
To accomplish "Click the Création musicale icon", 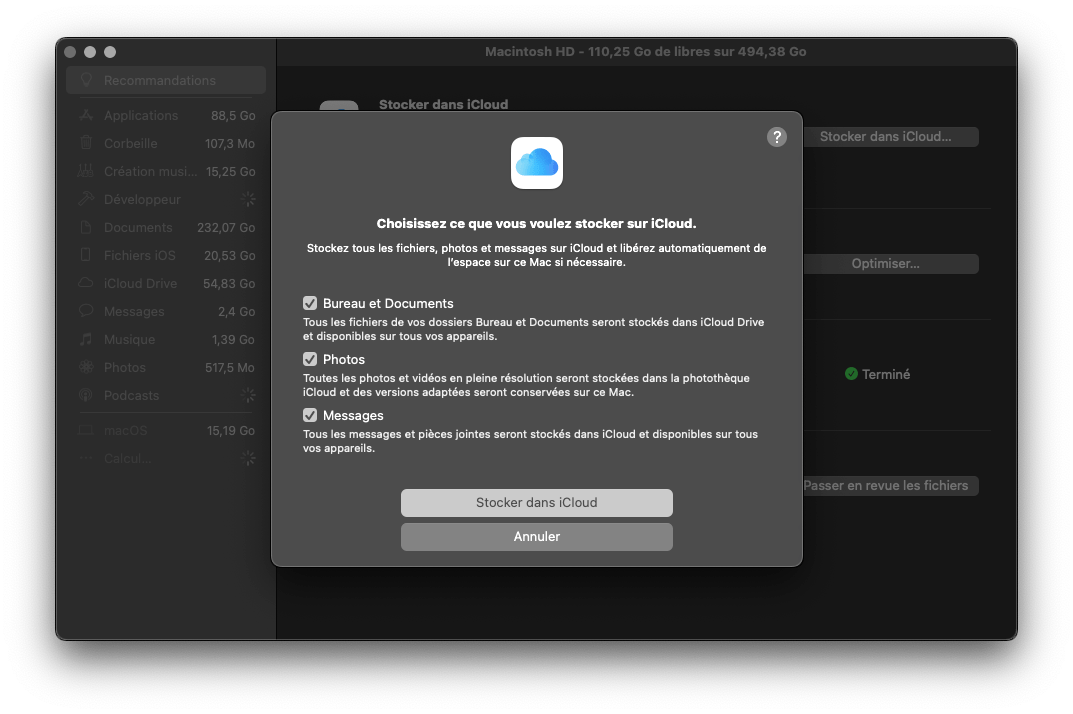I will pos(86,171).
